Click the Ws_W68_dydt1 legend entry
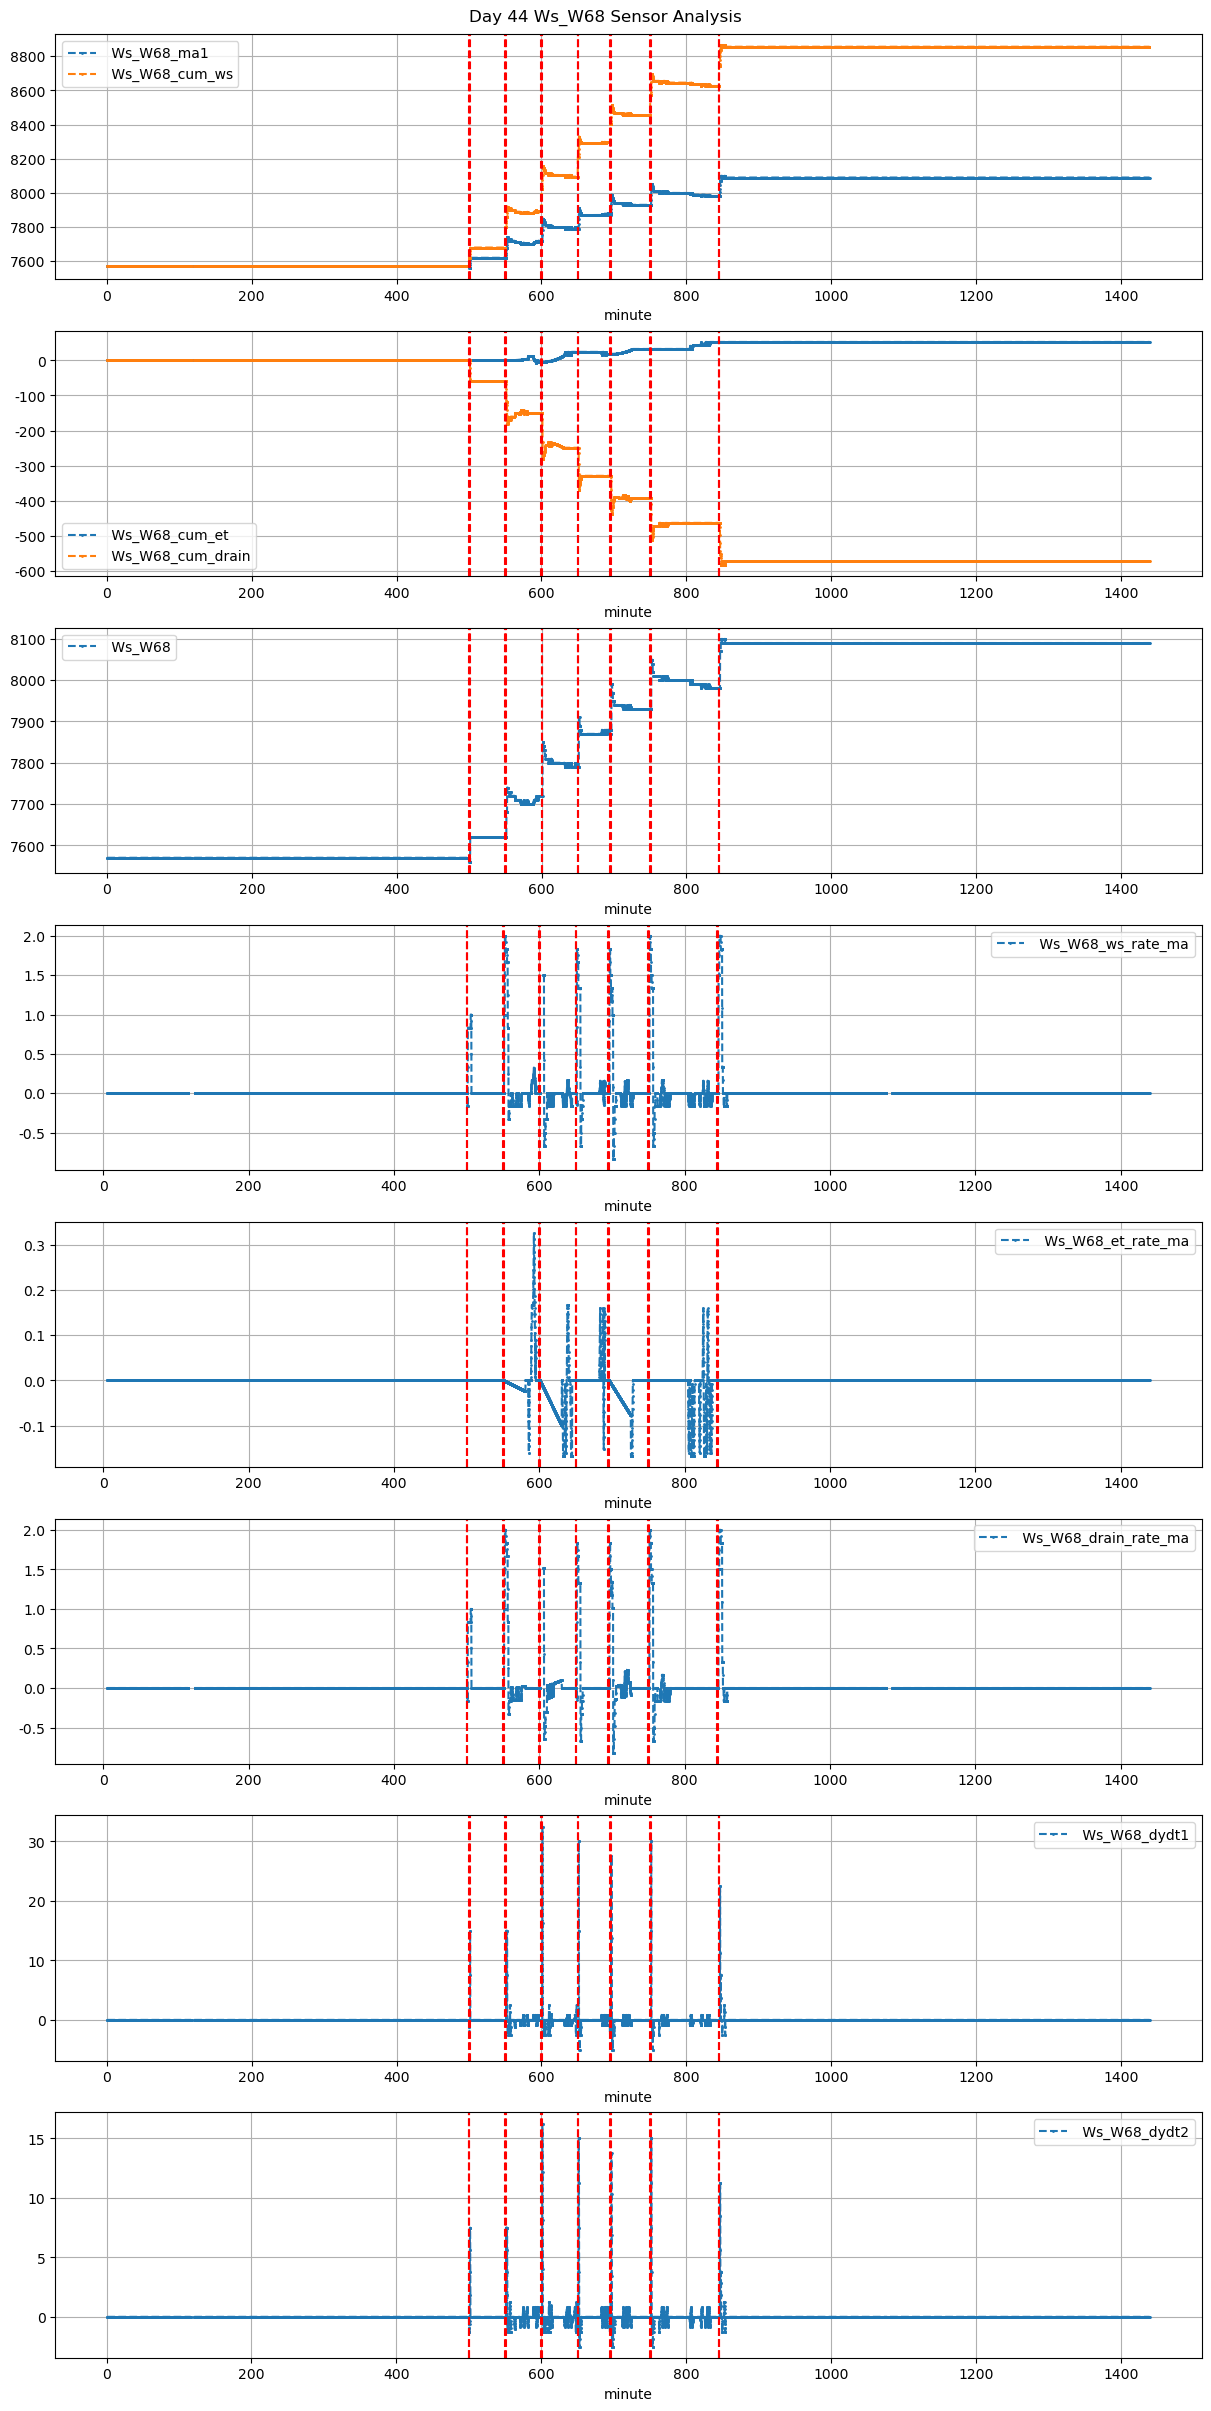1211x2411 pixels. tap(1135, 1835)
